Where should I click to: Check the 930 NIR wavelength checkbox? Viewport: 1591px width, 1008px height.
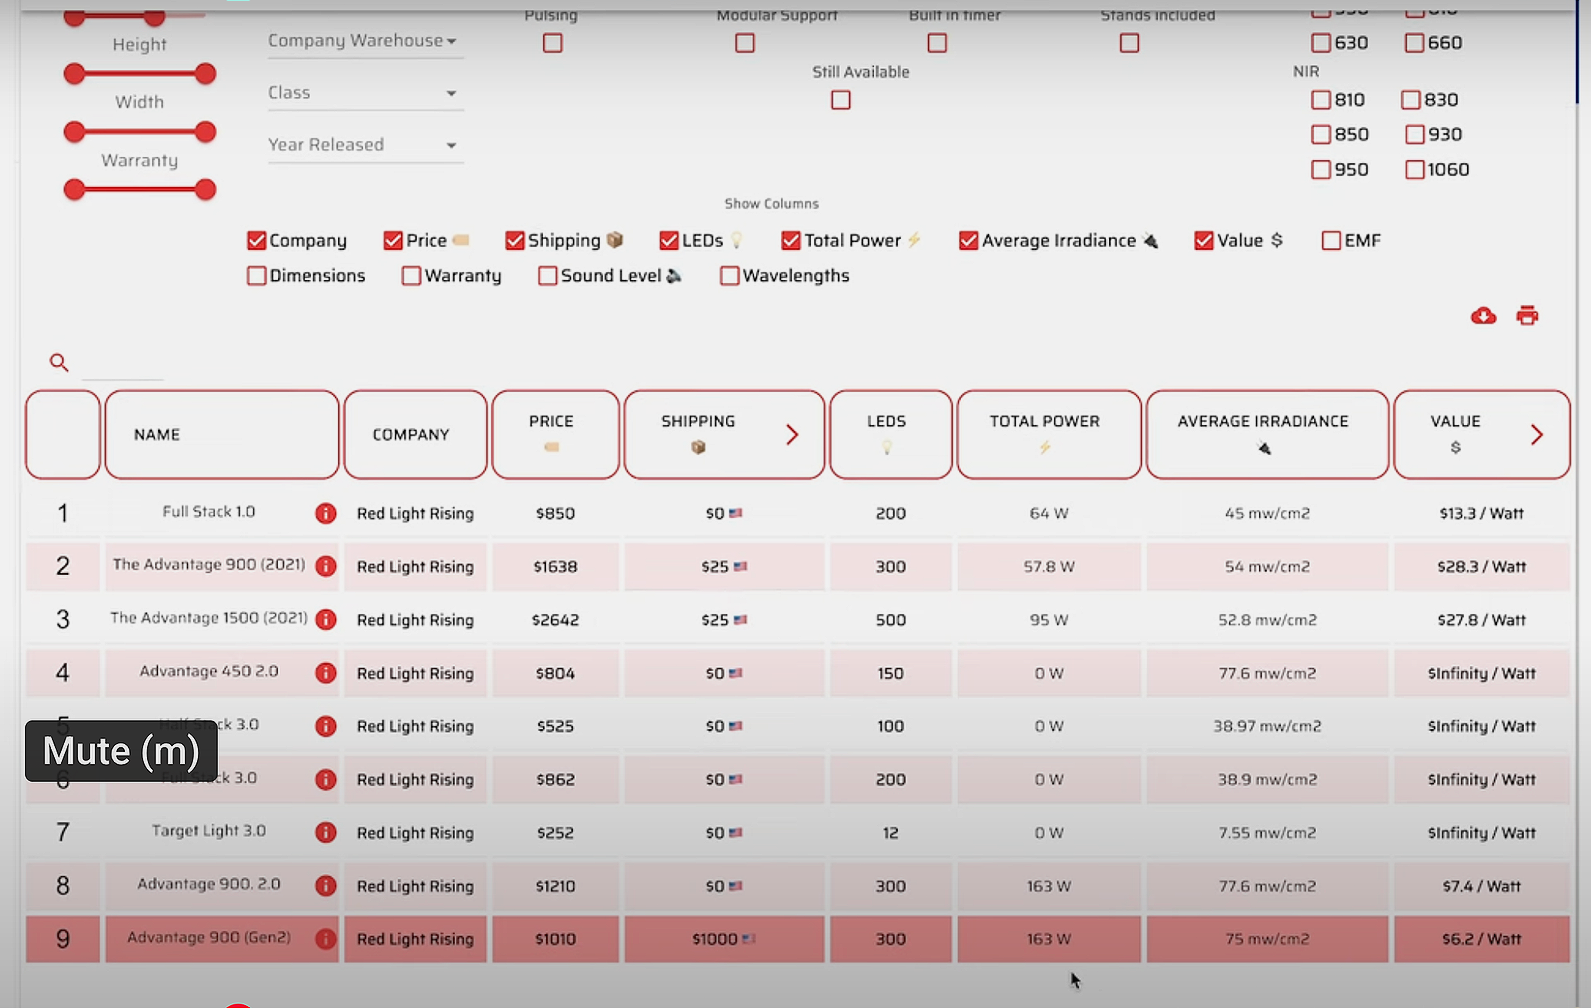(x=1414, y=134)
